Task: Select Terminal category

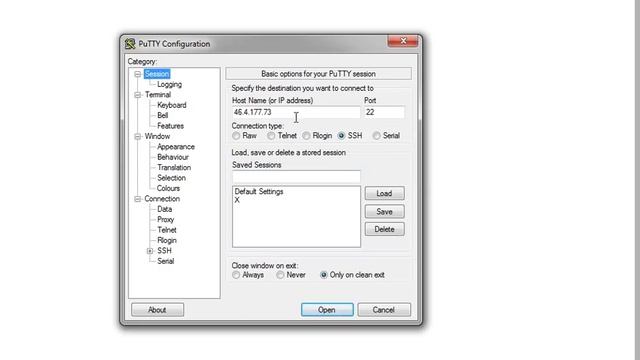Action: 158,95
